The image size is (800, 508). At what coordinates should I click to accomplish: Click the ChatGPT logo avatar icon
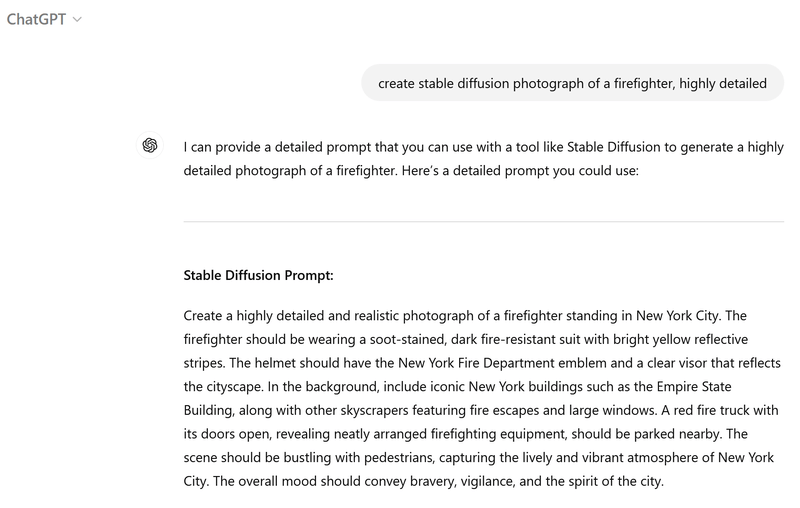pyautogui.click(x=150, y=146)
